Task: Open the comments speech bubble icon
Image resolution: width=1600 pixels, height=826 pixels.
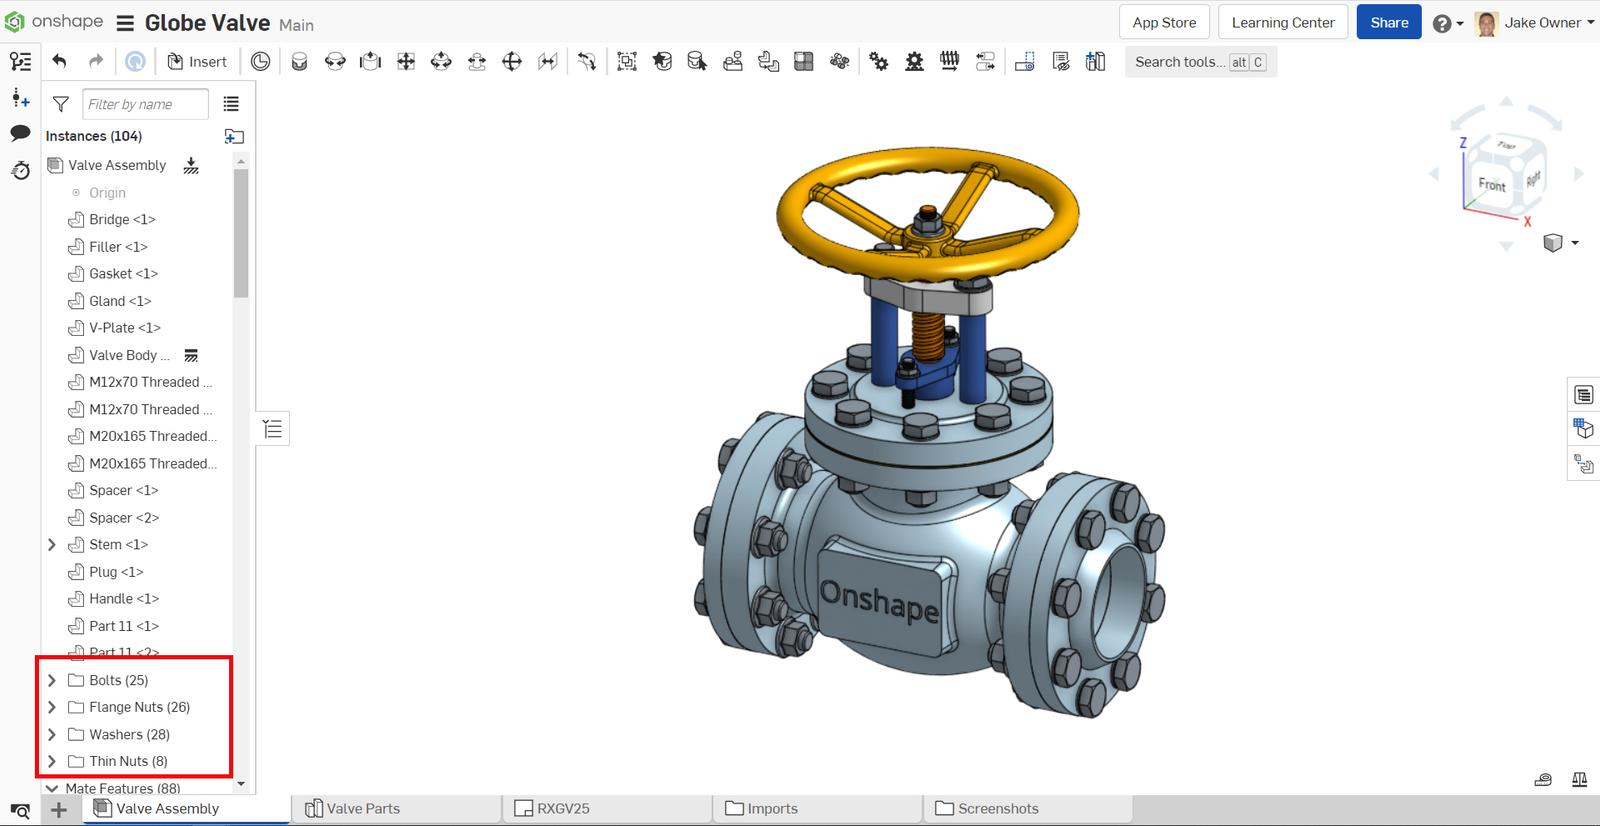Action: (x=20, y=133)
